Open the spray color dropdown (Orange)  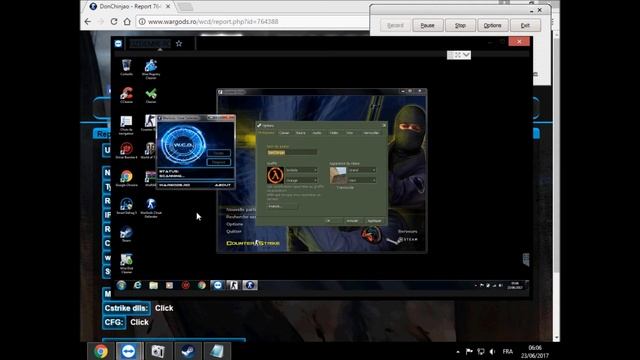click(301, 180)
